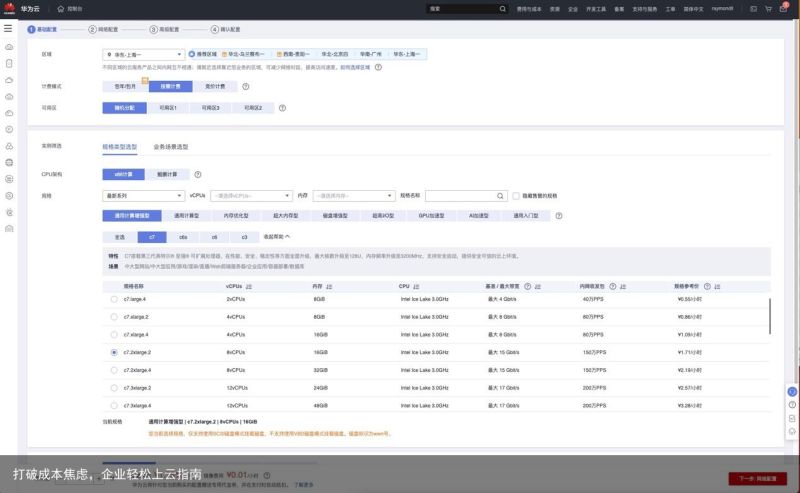Viewport: 800px width, 493px height.
Task: Click the screen icon left of the cart
Action: click(x=754, y=9)
